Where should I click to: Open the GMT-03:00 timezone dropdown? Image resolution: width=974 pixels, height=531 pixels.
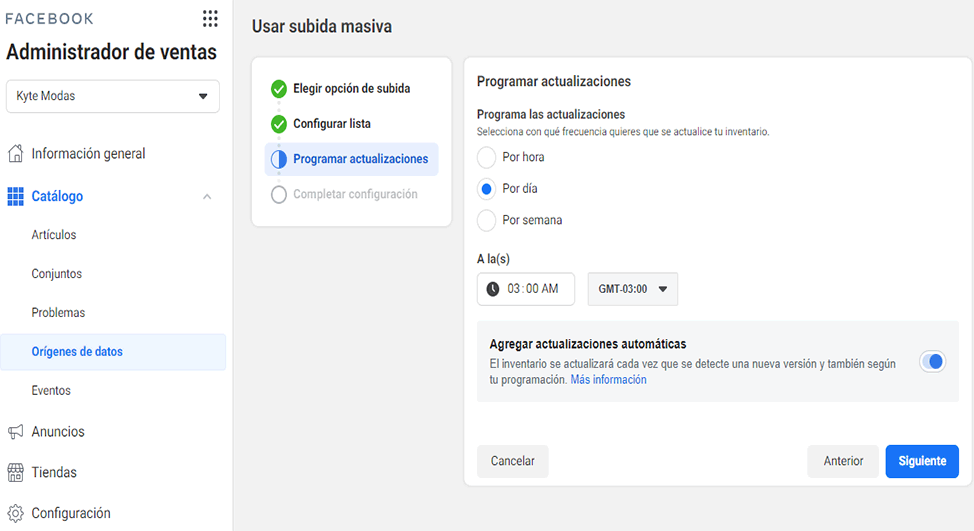pos(633,289)
